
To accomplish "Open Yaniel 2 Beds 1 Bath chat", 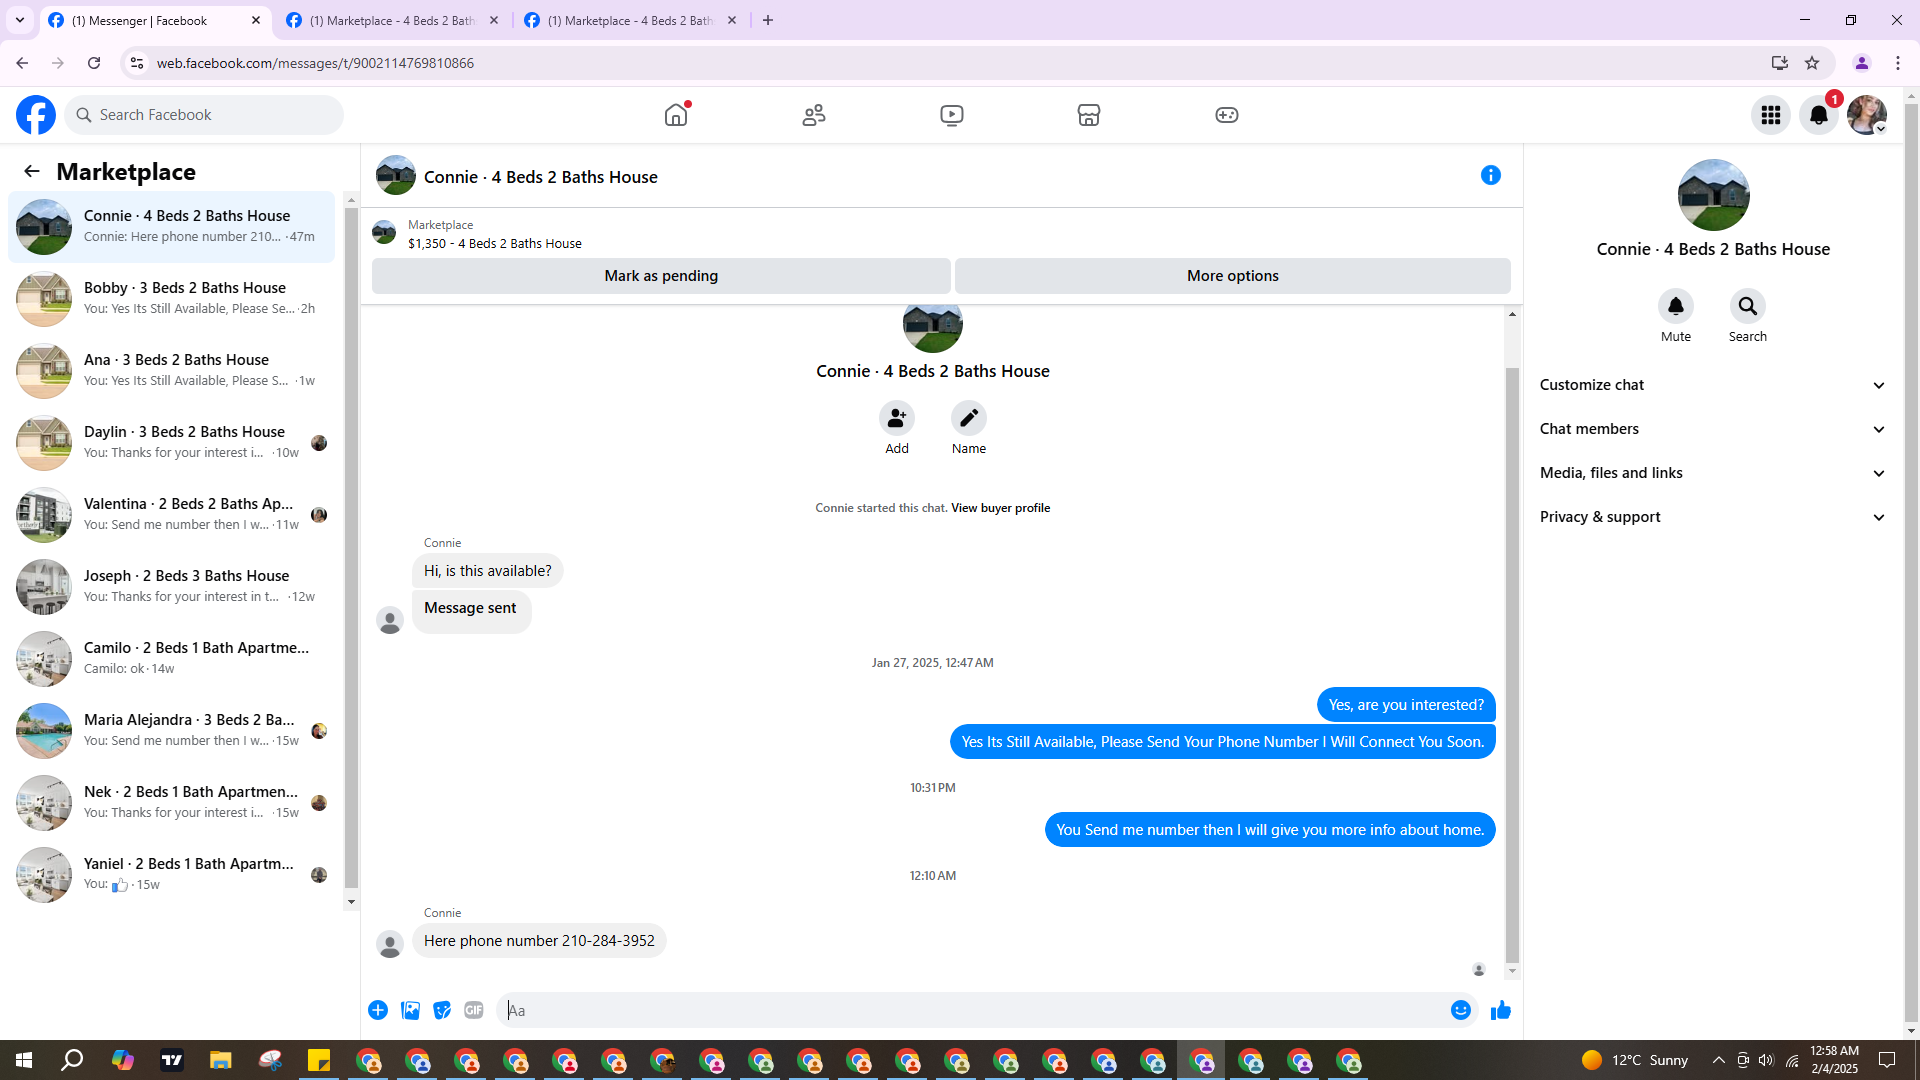I will tap(172, 875).
